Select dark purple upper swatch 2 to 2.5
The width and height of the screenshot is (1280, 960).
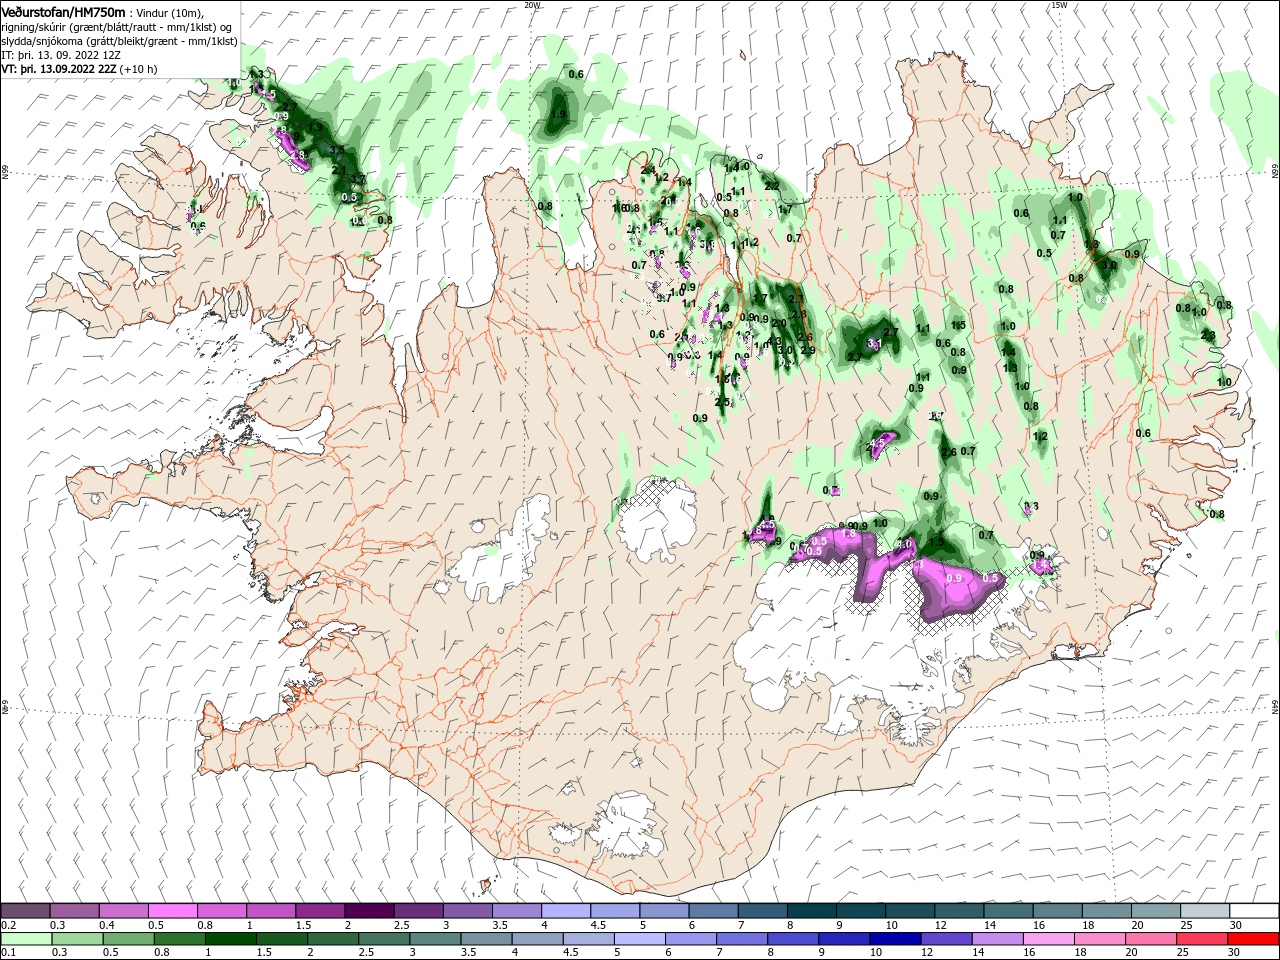(369, 911)
